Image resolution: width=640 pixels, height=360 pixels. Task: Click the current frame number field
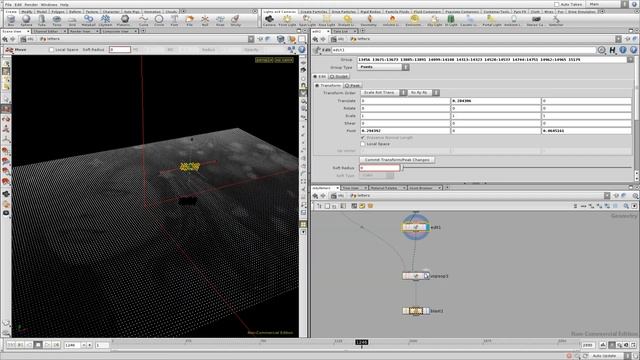coord(72,345)
